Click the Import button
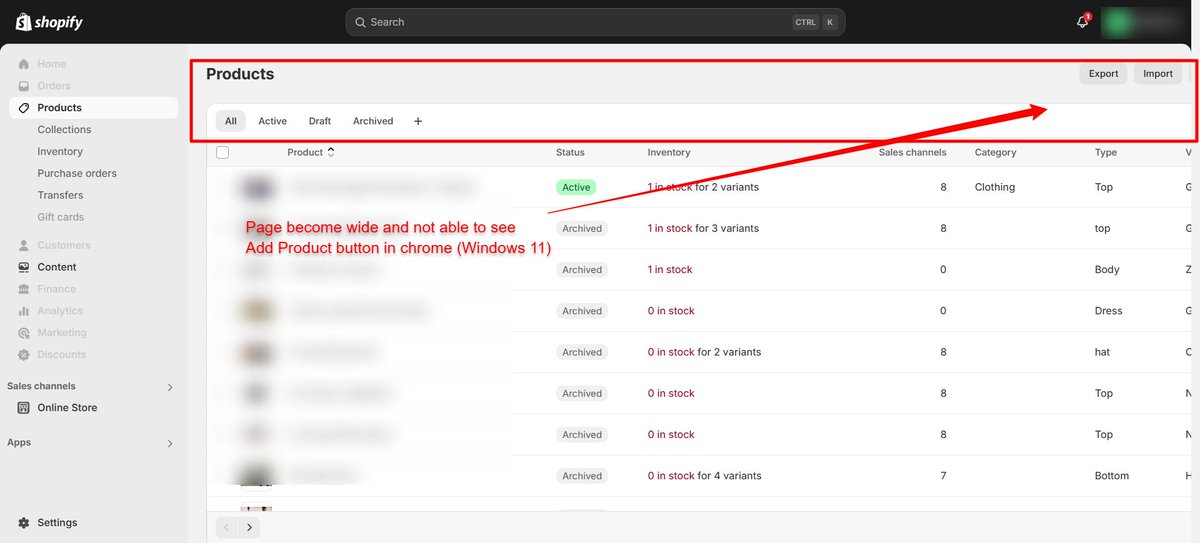This screenshot has height=543, width=1200. click(1158, 73)
